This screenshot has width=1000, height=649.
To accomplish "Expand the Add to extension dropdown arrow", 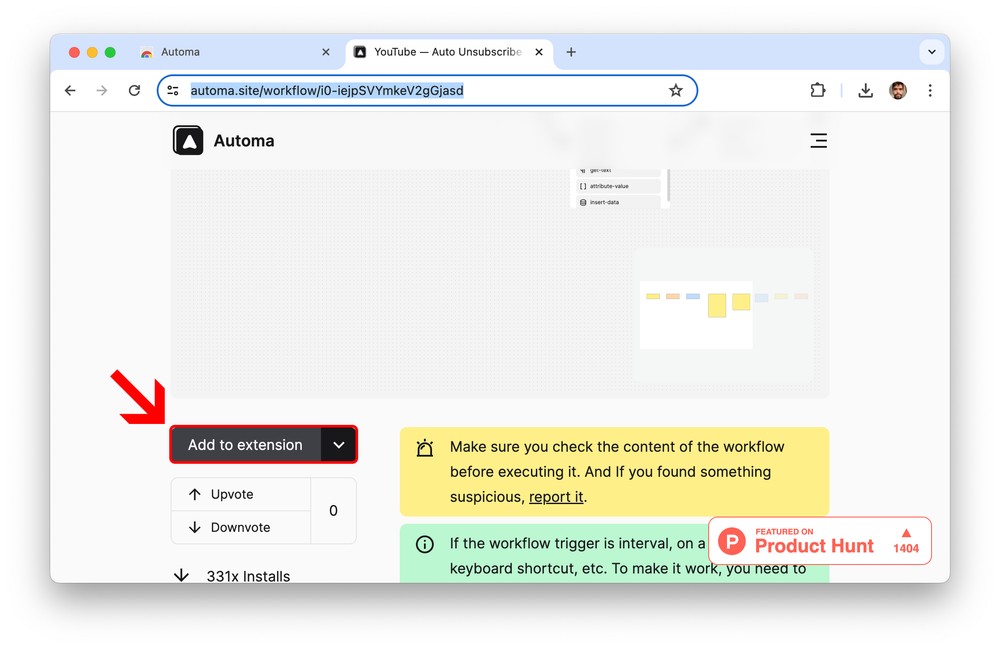I will (x=339, y=445).
